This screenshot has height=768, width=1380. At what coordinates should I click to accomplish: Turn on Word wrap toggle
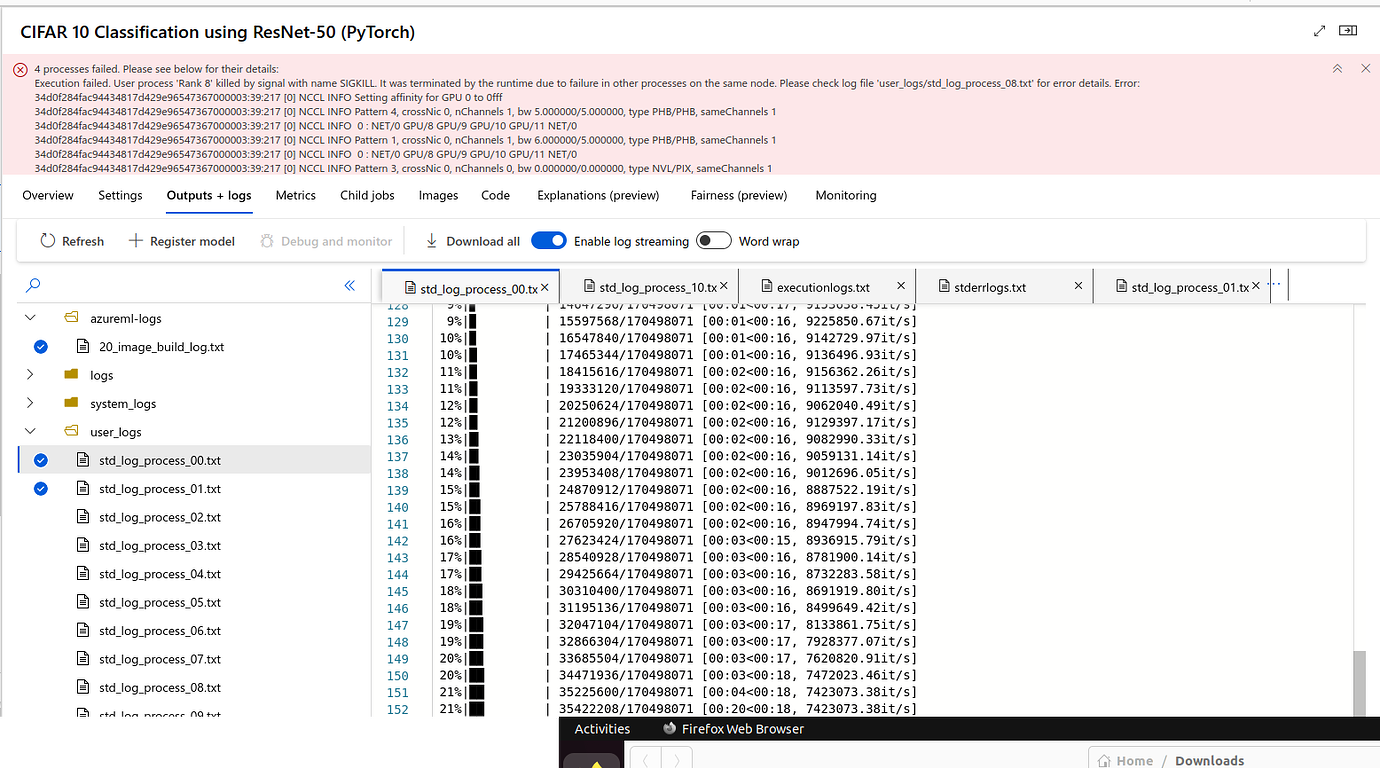[714, 241]
